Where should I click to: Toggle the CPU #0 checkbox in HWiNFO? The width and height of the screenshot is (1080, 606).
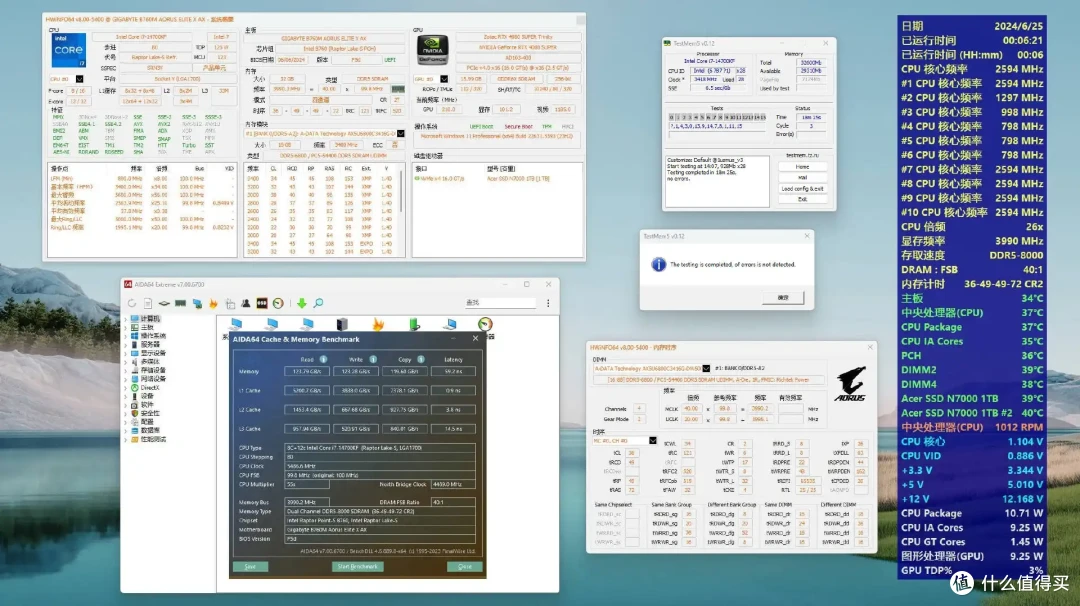click(x=79, y=79)
